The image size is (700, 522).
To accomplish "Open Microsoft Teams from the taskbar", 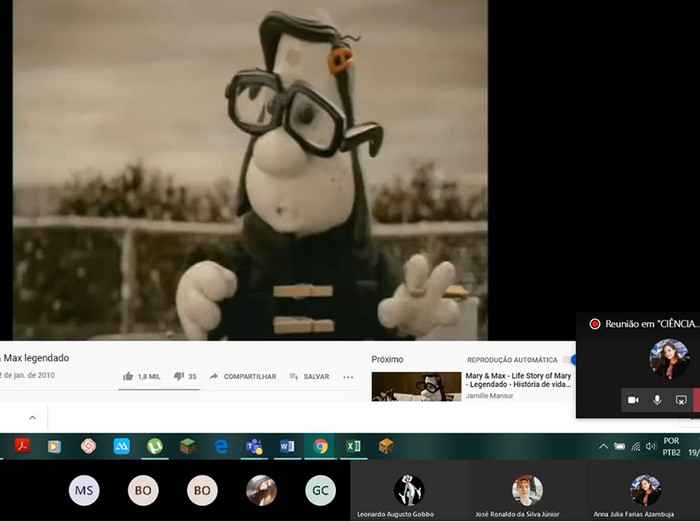I will coord(254,446).
